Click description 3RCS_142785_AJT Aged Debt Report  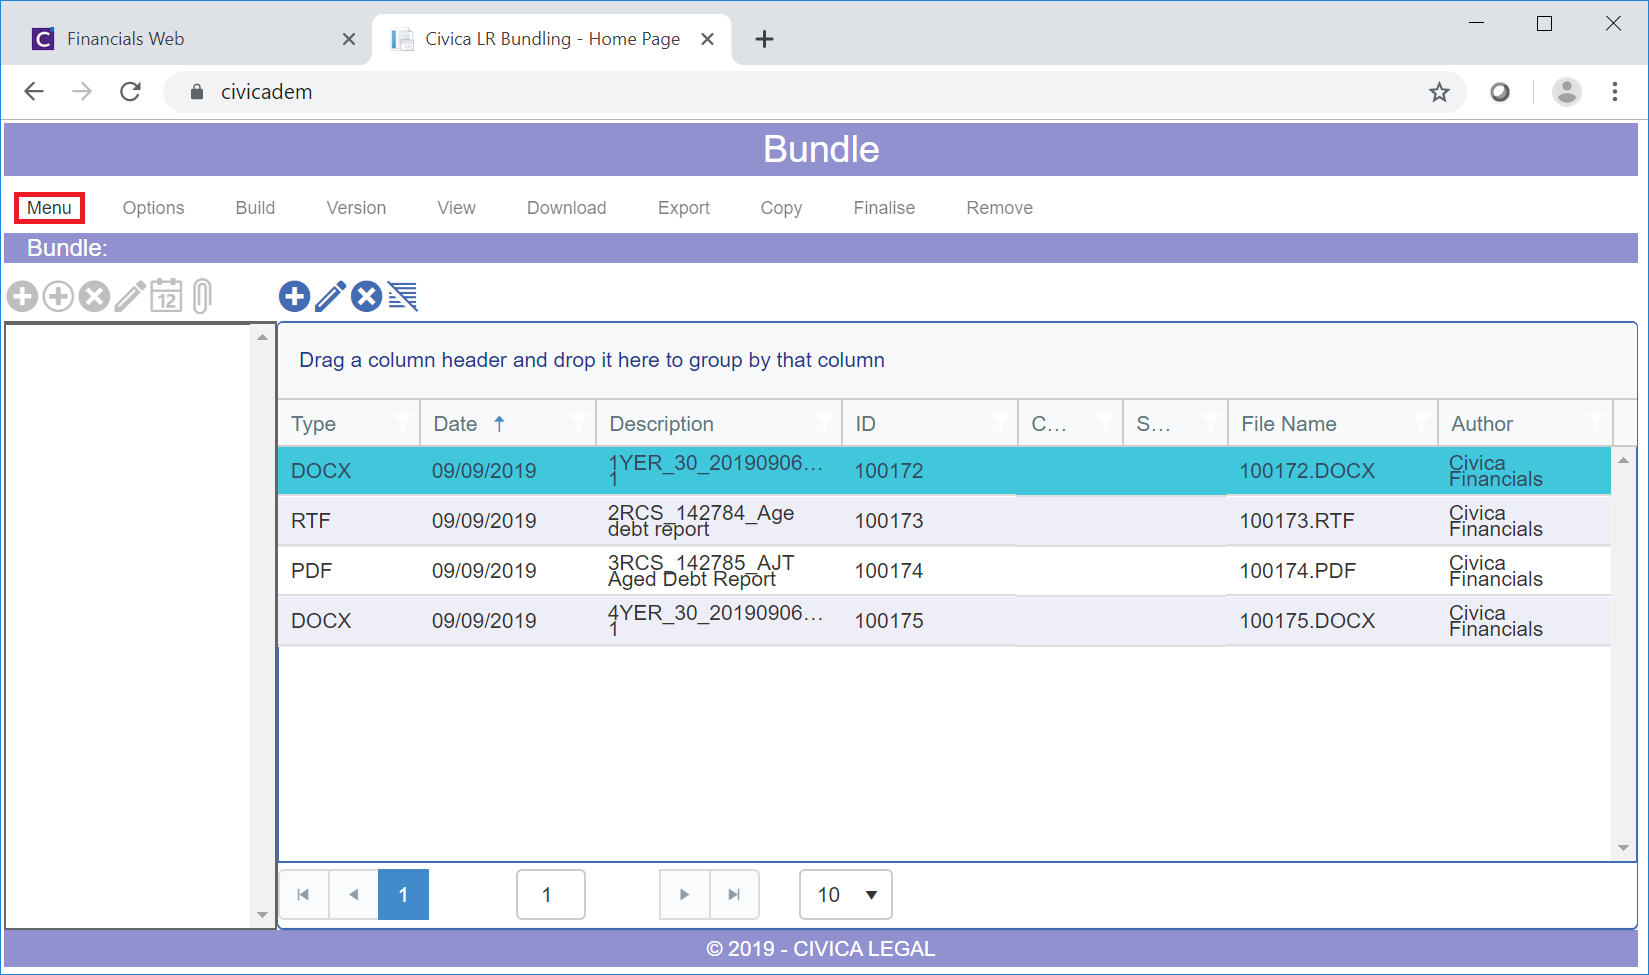click(x=700, y=570)
